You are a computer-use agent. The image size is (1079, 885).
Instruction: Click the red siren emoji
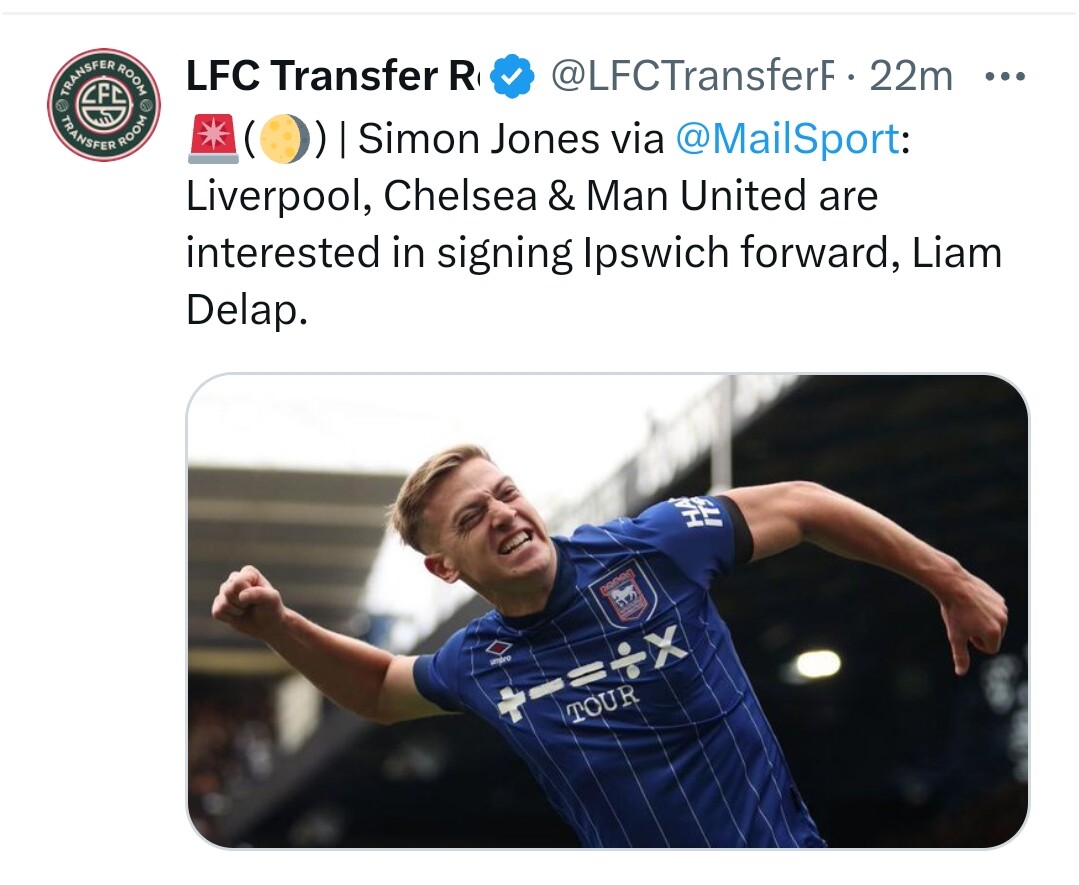pyautogui.click(x=210, y=140)
